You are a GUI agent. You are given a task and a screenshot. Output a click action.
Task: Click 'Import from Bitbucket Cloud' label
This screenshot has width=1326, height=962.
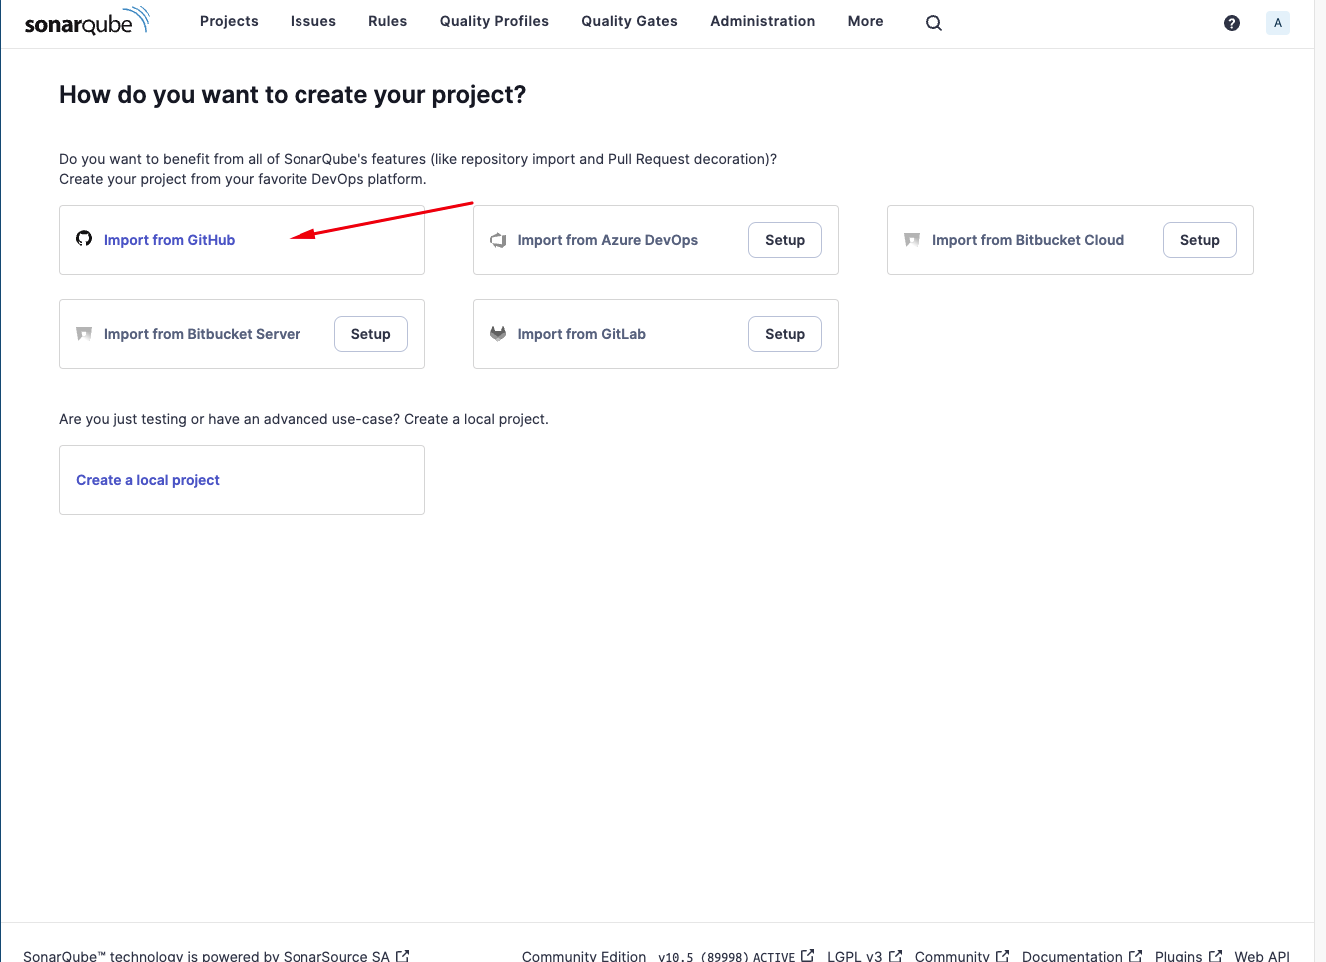coord(1028,240)
